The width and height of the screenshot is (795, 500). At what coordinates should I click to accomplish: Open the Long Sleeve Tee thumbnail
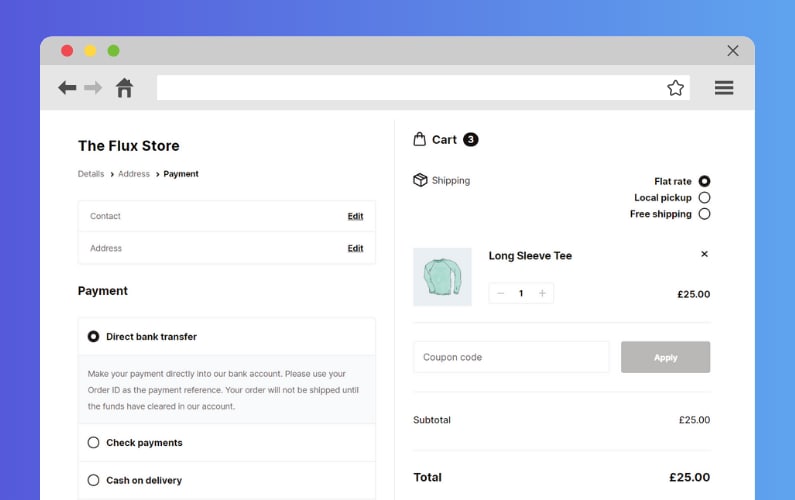point(442,277)
